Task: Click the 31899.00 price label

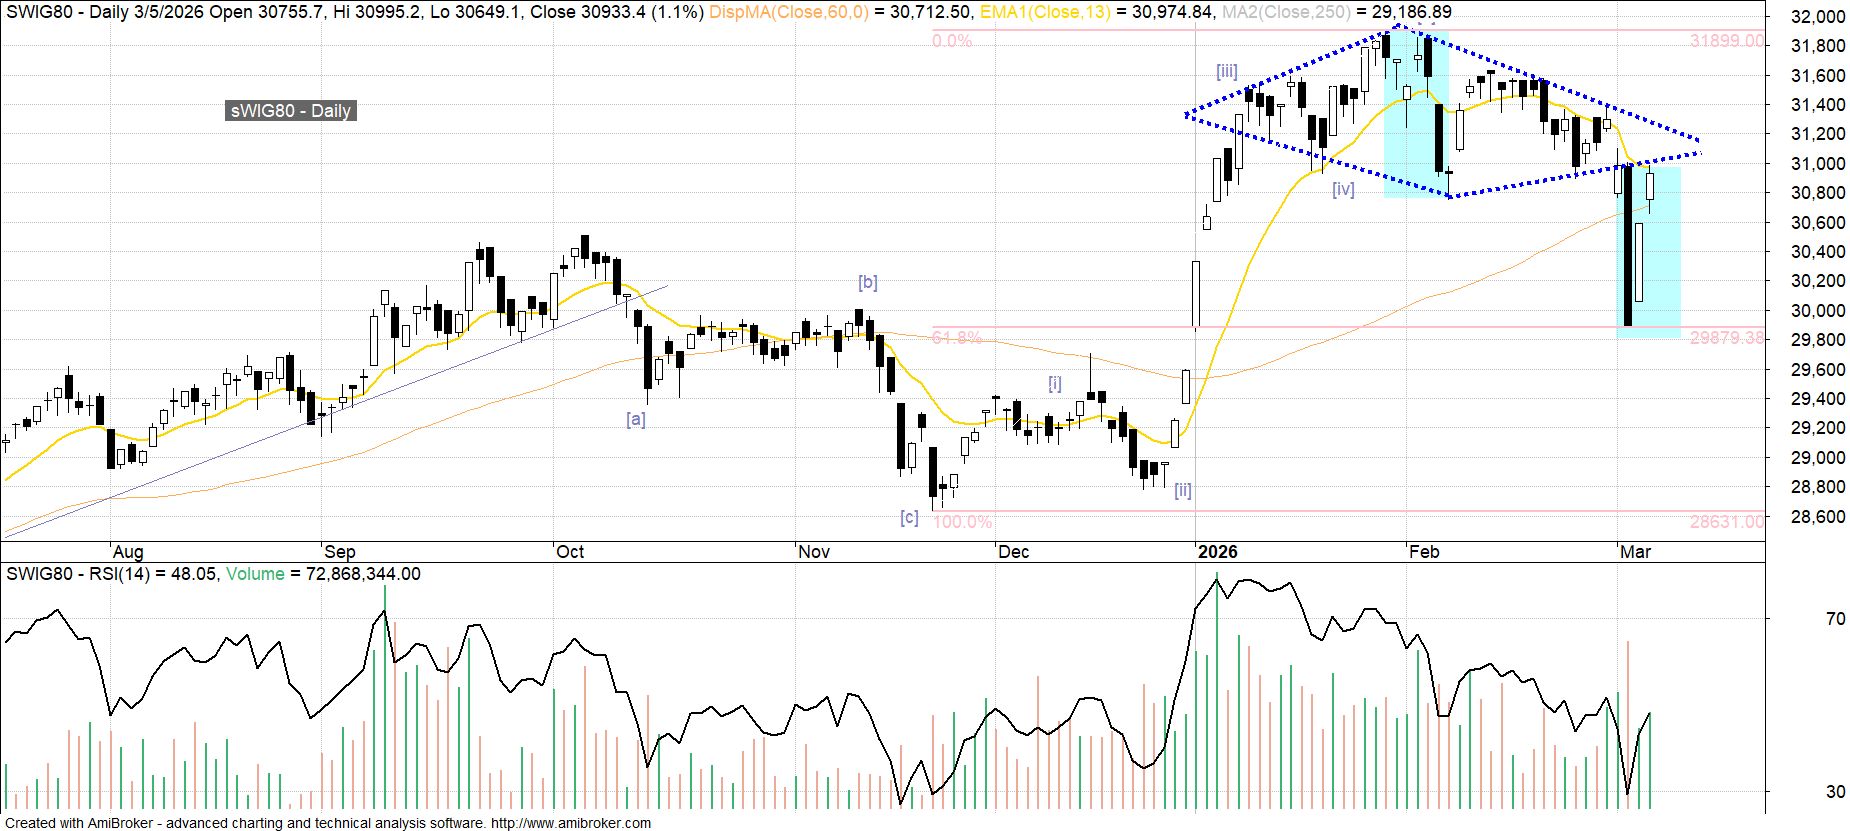Action: [x=1727, y=41]
